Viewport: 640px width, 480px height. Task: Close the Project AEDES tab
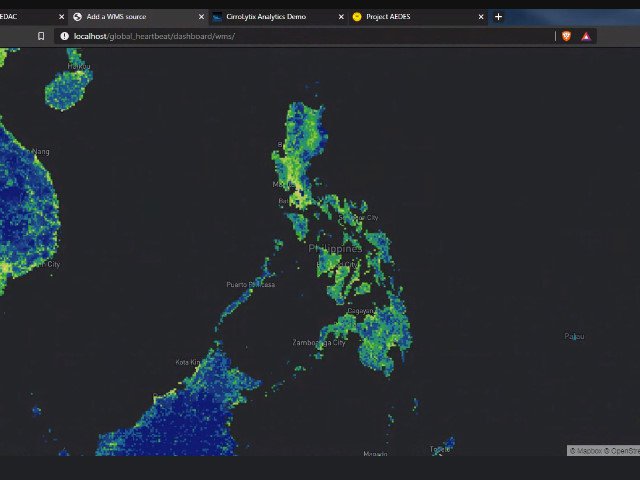(x=481, y=17)
